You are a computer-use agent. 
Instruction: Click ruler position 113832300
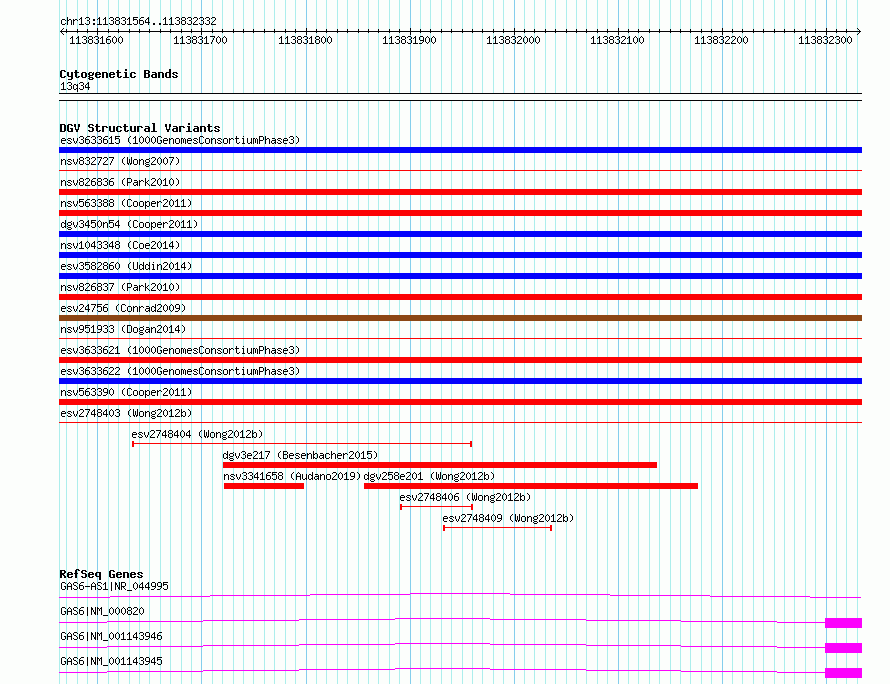click(825, 40)
